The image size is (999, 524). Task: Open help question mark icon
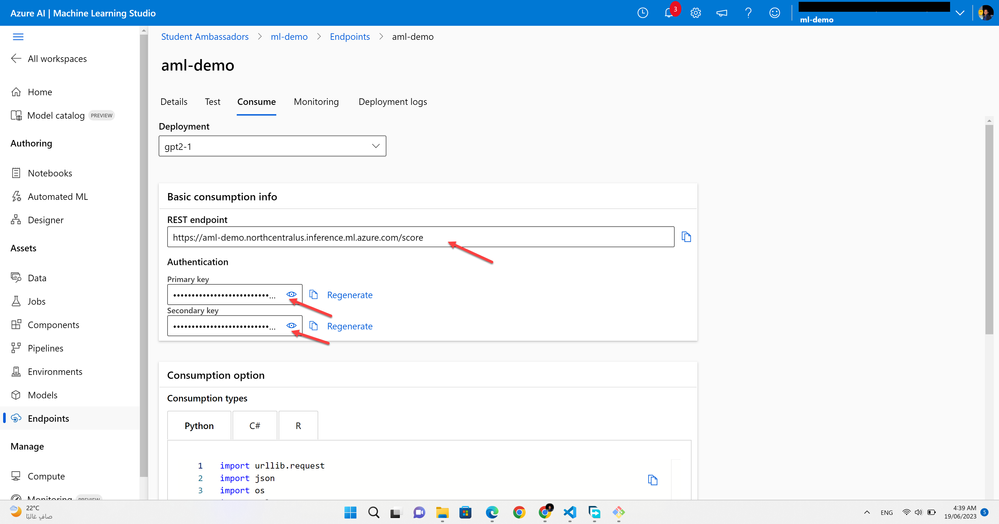[749, 13]
